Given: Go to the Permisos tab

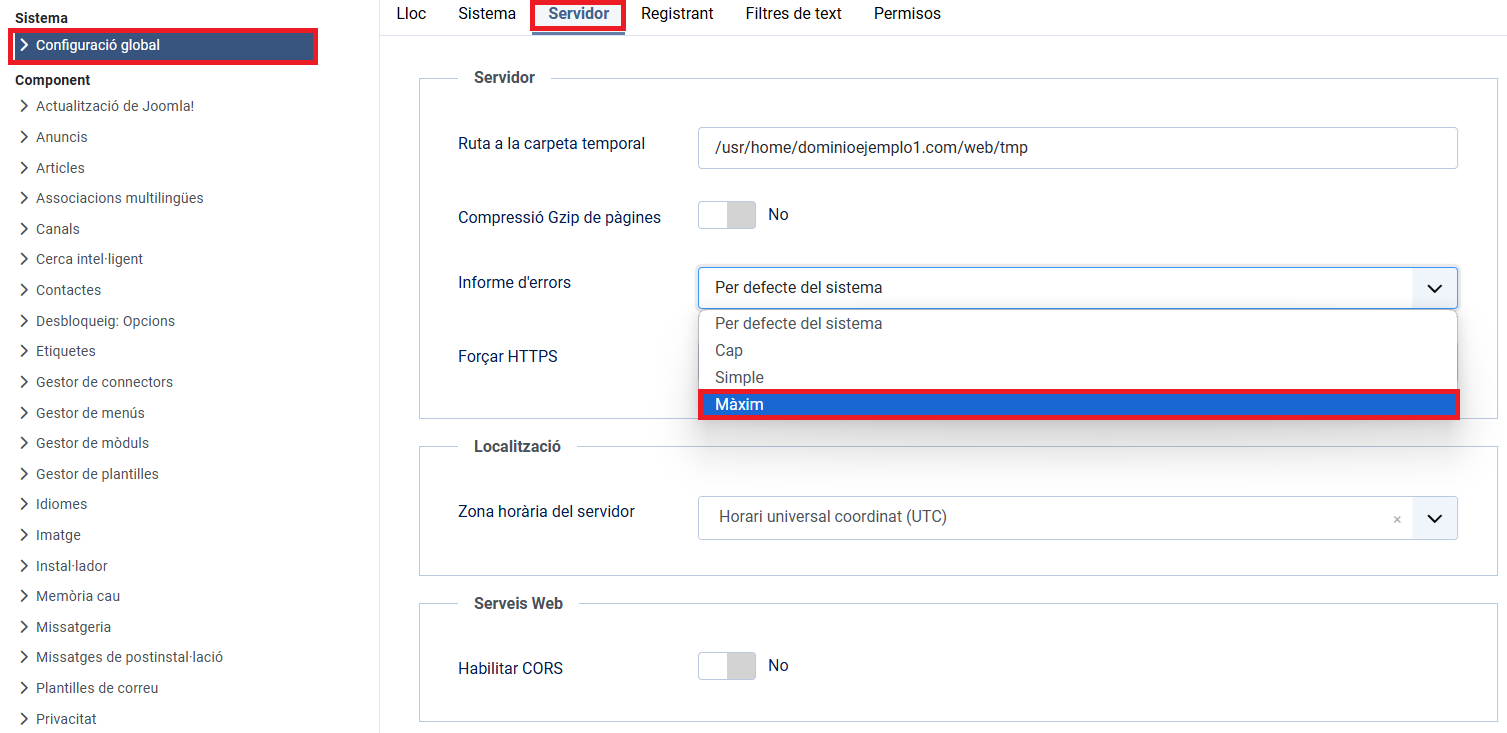Looking at the screenshot, I should tap(907, 14).
